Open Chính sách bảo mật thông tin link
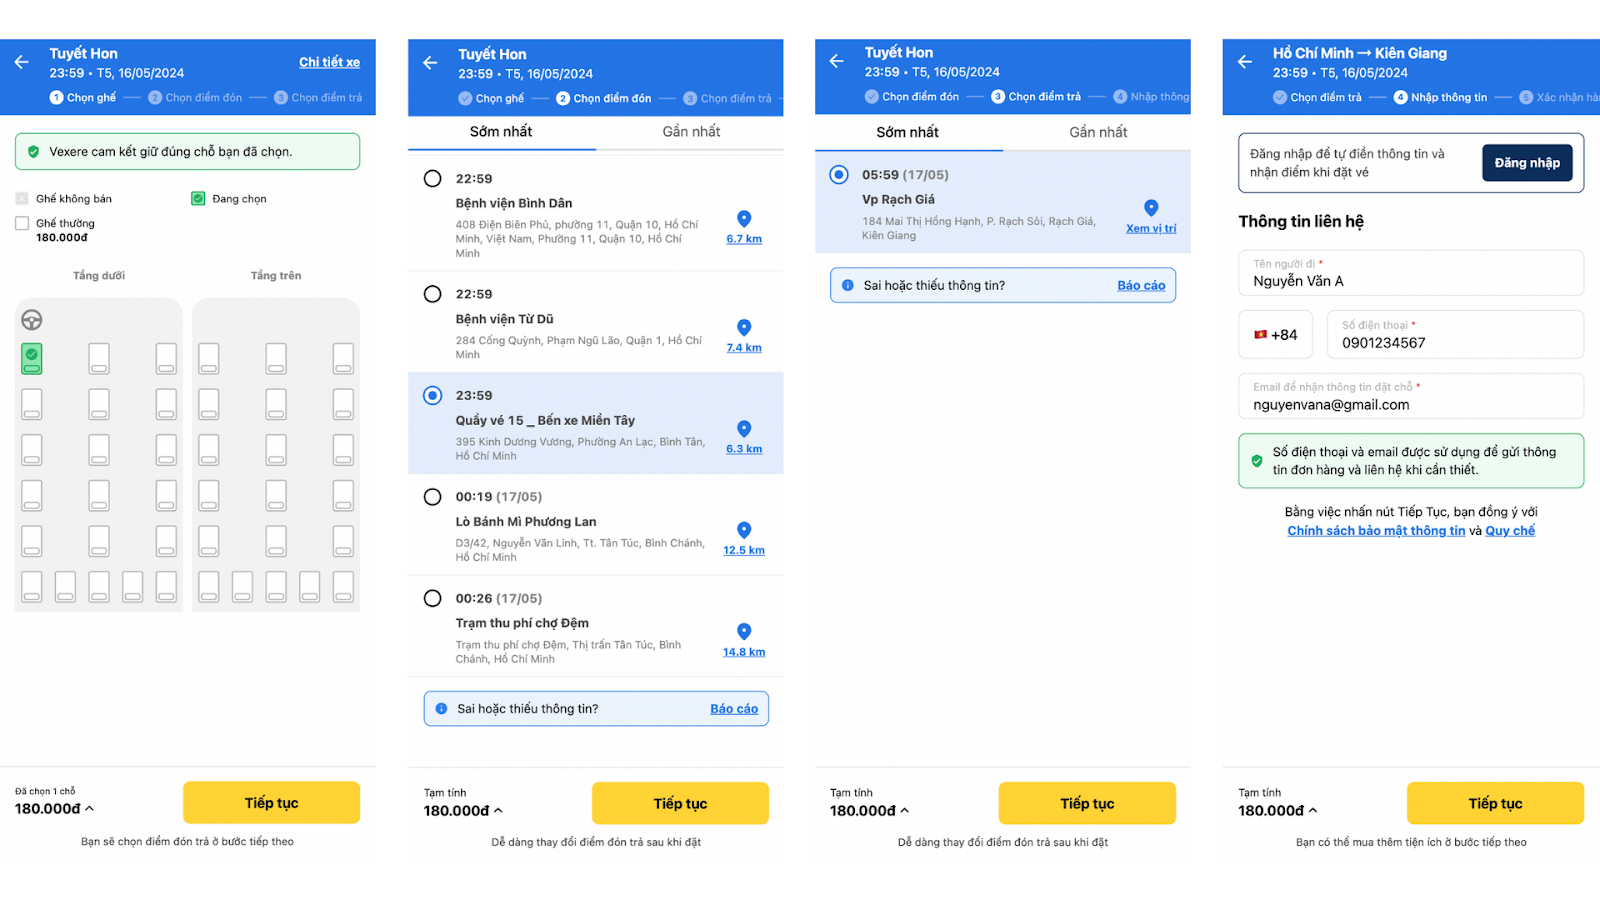The height and width of the screenshot is (900, 1600). [1376, 531]
